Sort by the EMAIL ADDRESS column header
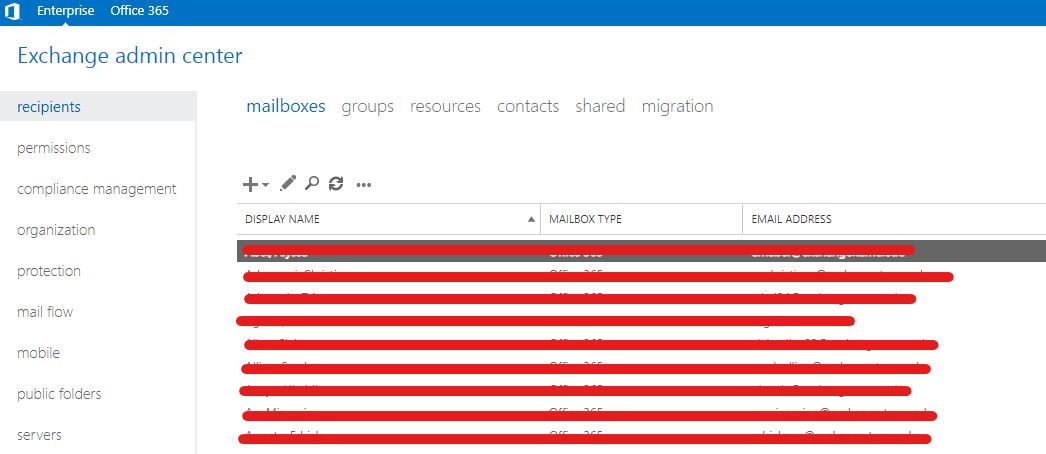Screen dimensions: 1046x454 [x=791, y=219]
